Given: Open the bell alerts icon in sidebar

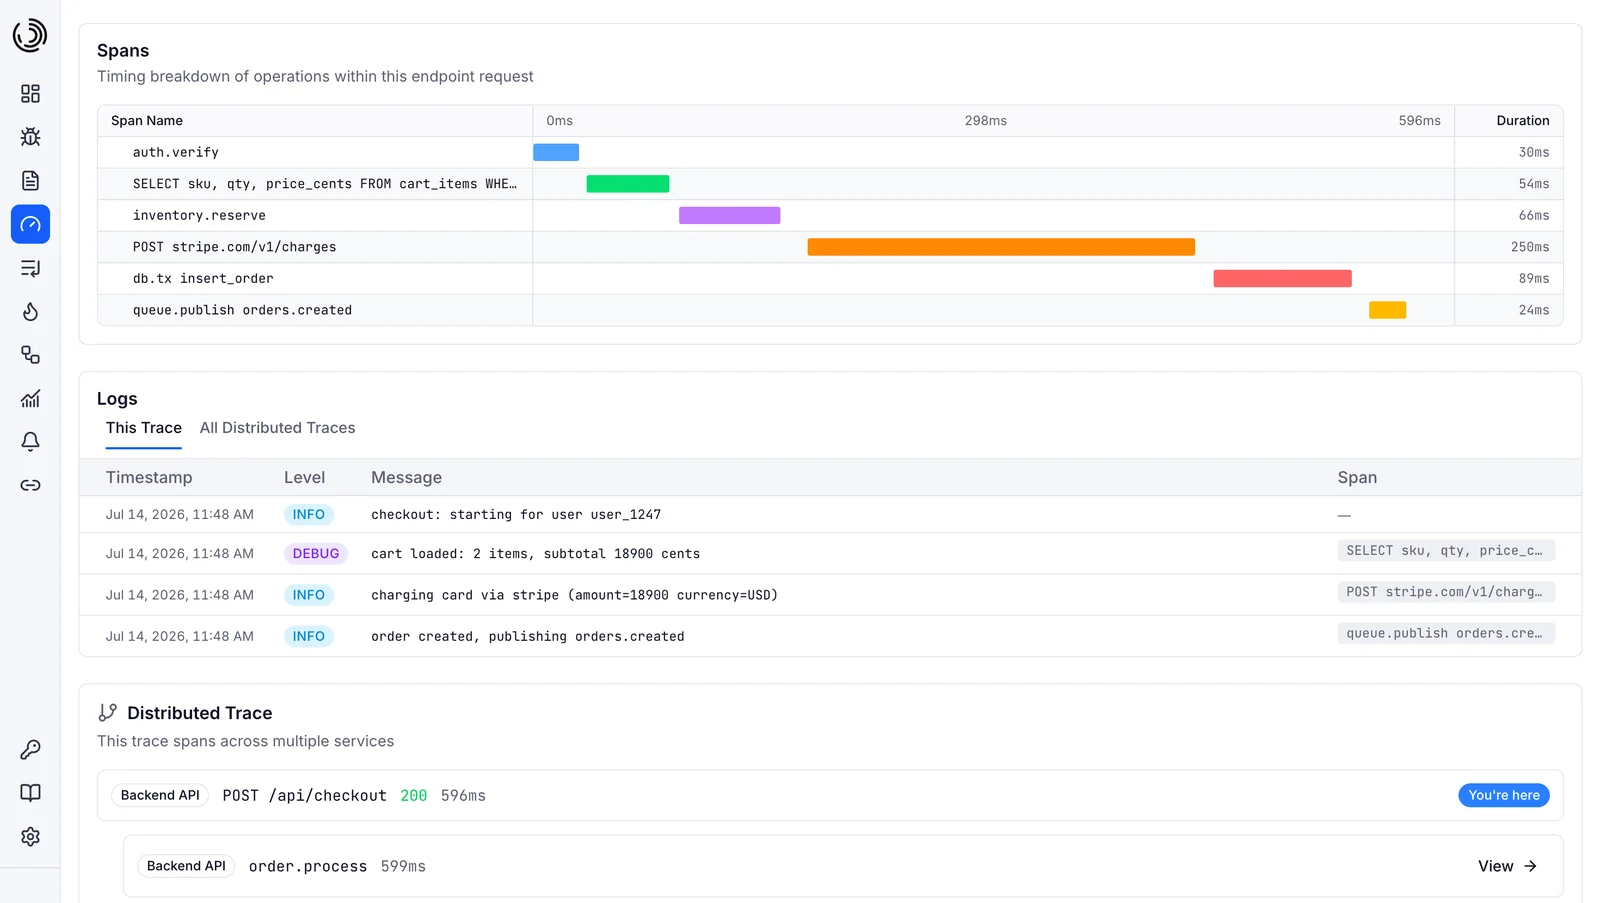Looking at the screenshot, I should [x=30, y=442].
